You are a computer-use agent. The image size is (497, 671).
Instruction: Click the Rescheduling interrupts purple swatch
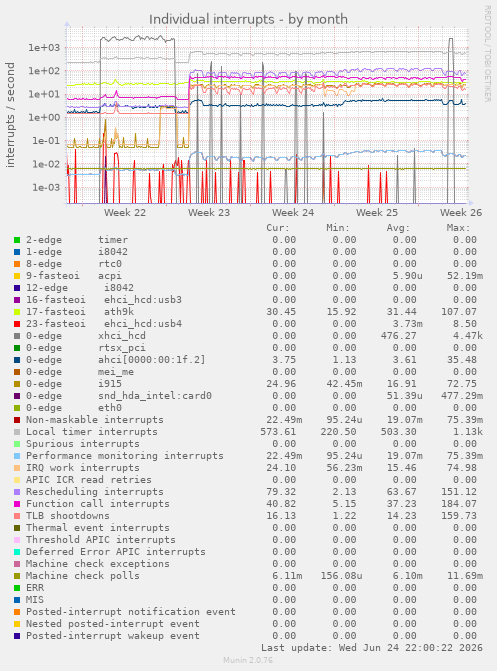[x=17, y=492]
